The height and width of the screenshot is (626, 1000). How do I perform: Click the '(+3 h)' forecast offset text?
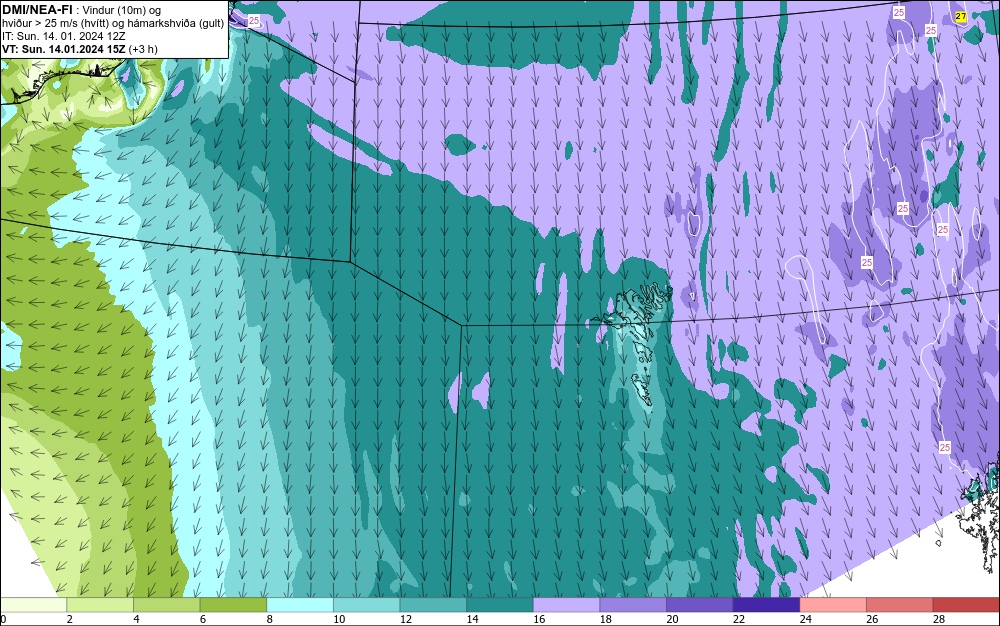[x=143, y=49]
